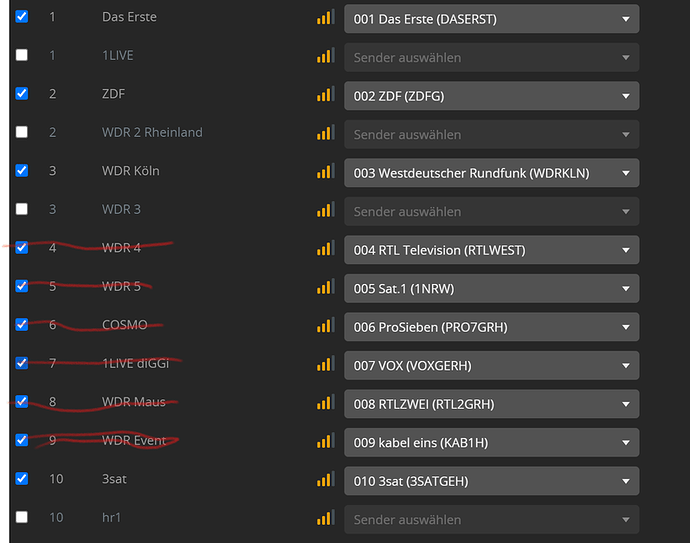The height and width of the screenshot is (543, 690).
Task: Click signal icon in COSMO row
Action: click(x=326, y=325)
